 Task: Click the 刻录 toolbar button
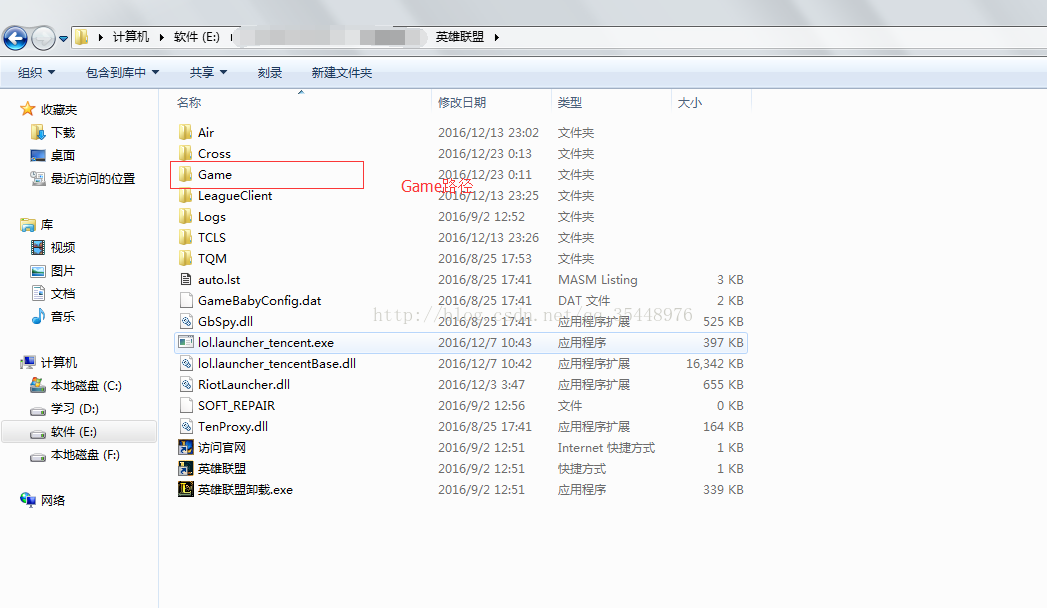point(270,72)
